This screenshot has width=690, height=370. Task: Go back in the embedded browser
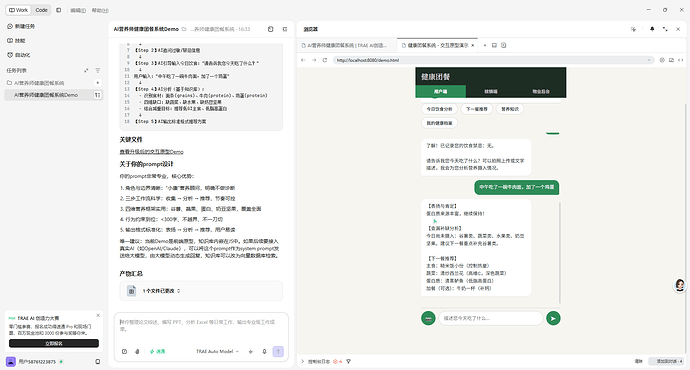coord(303,60)
